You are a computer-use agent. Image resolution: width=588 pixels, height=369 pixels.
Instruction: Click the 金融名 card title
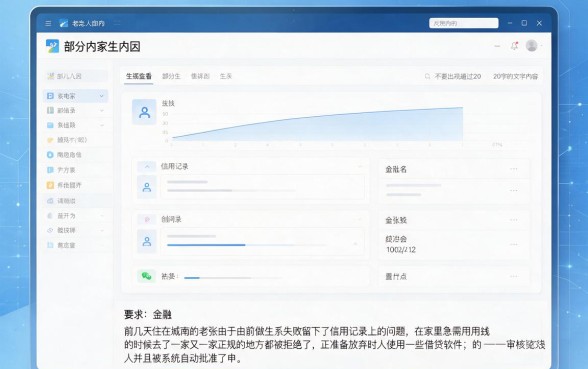(x=396, y=169)
